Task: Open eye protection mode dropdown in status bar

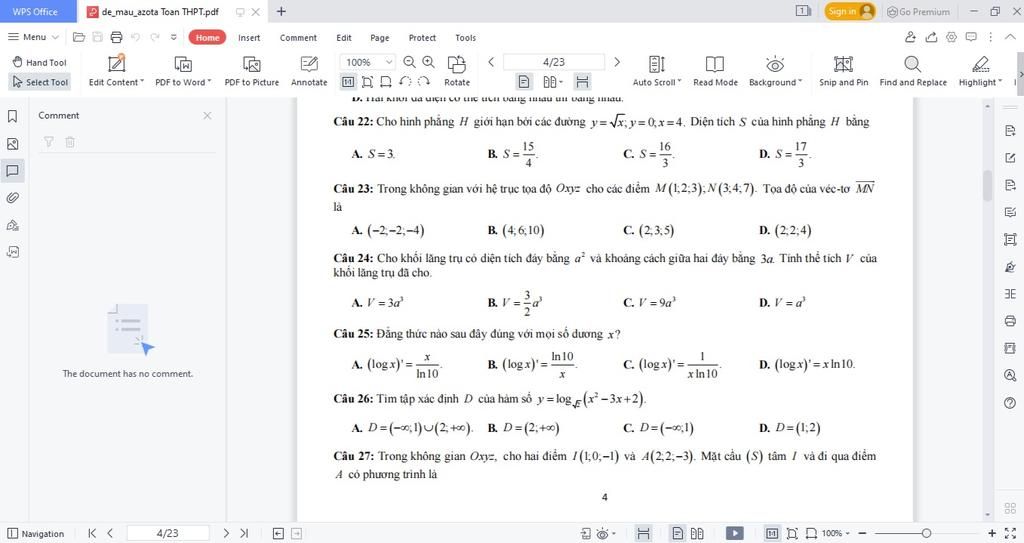Action: (x=607, y=533)
